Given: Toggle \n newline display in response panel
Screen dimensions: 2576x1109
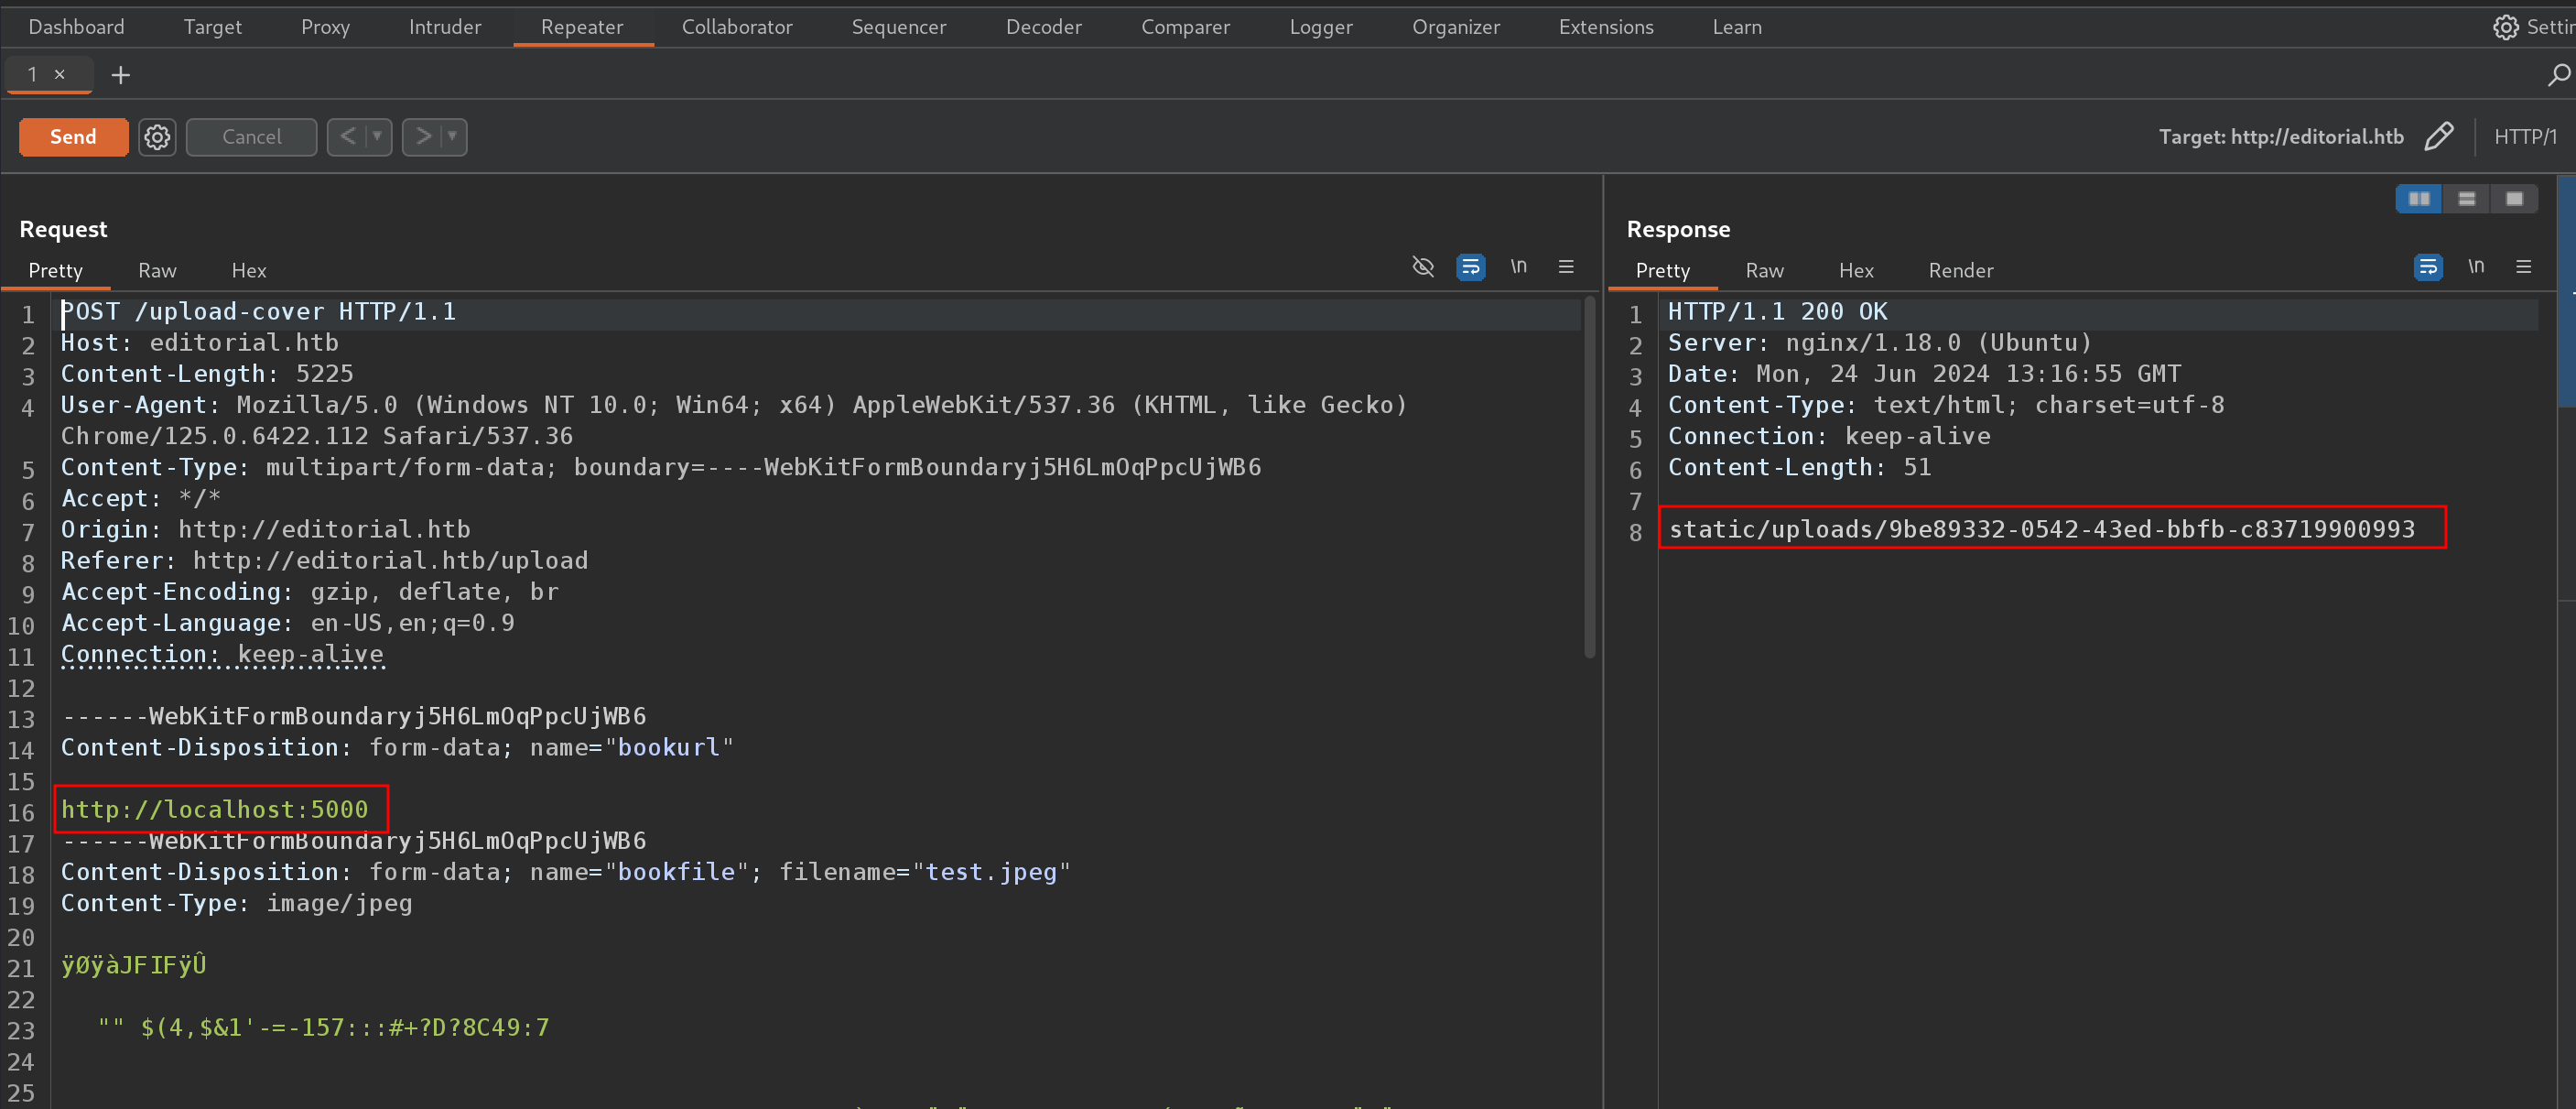Looking at the screenshot, I should (2475, 267).
